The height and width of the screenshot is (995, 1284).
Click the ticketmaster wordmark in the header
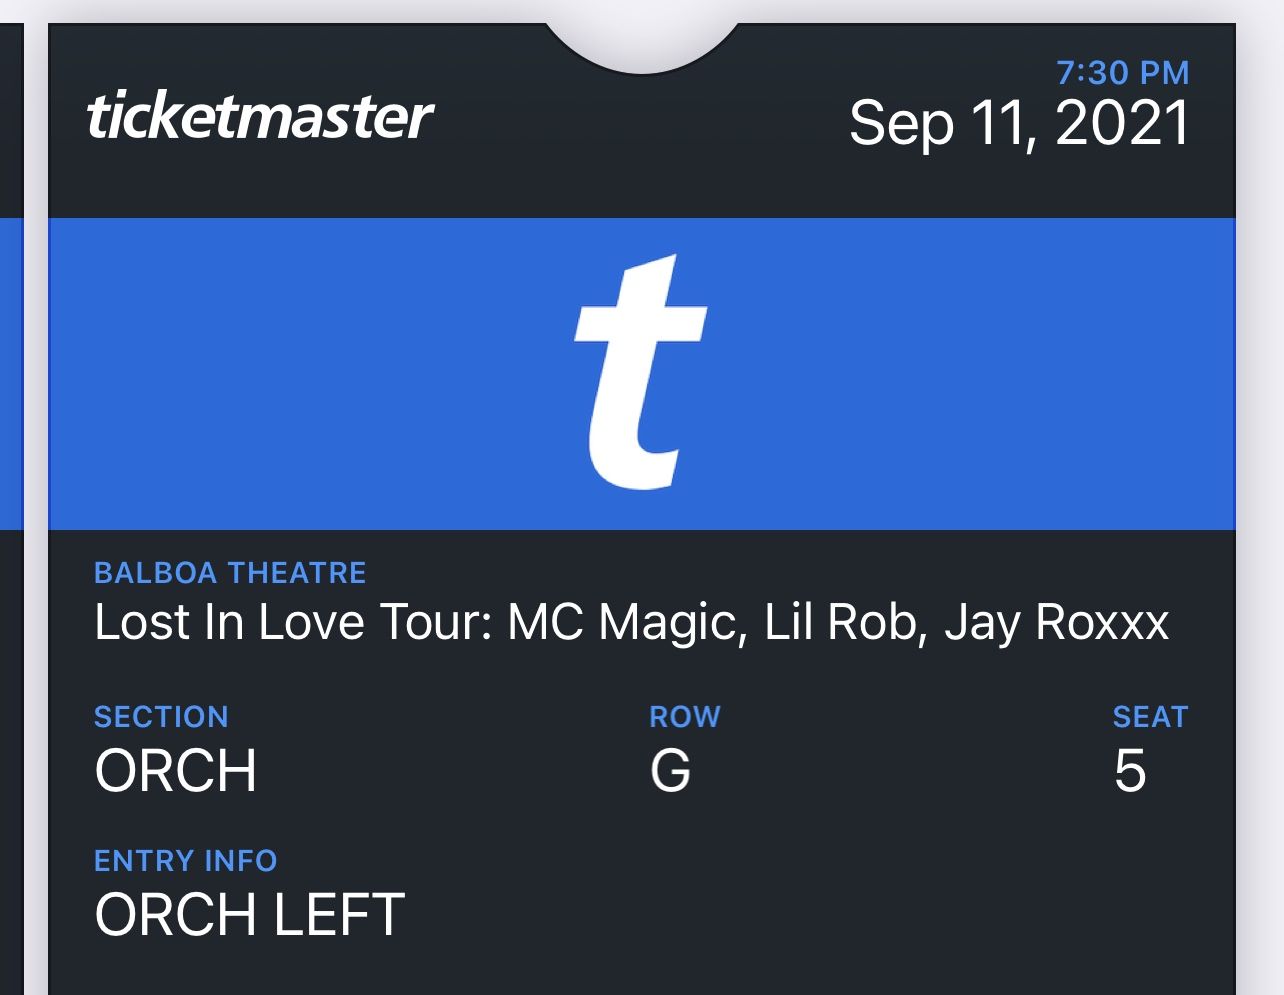point(260,117)
